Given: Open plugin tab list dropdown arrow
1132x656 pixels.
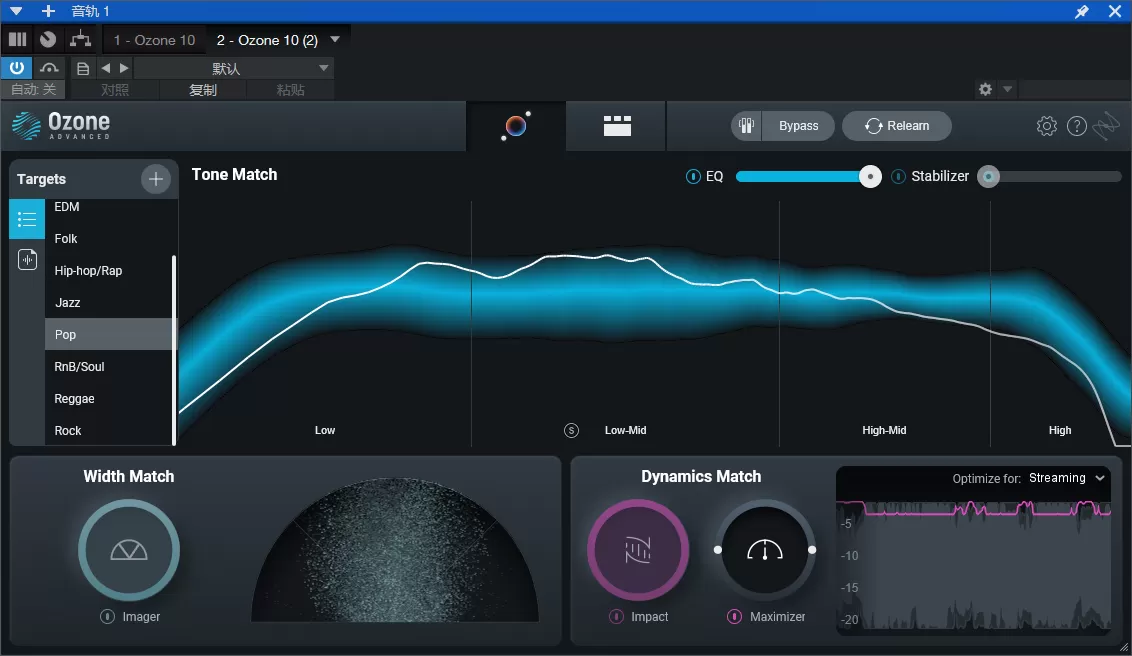Looking at the screenshot, I should click(335, 40).
